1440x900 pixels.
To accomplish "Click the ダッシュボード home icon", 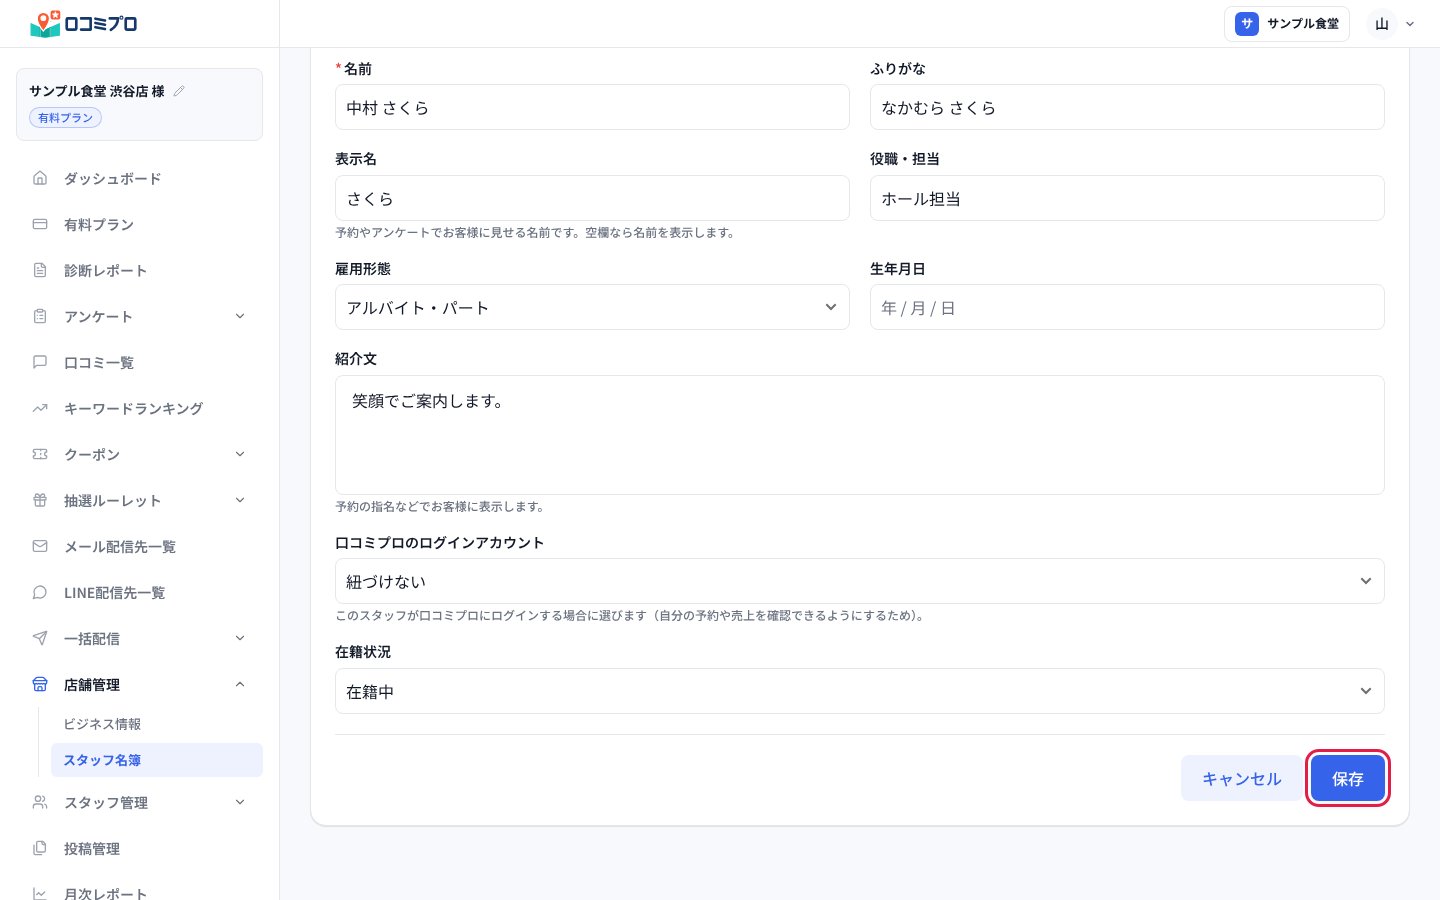I will (40, 178).
